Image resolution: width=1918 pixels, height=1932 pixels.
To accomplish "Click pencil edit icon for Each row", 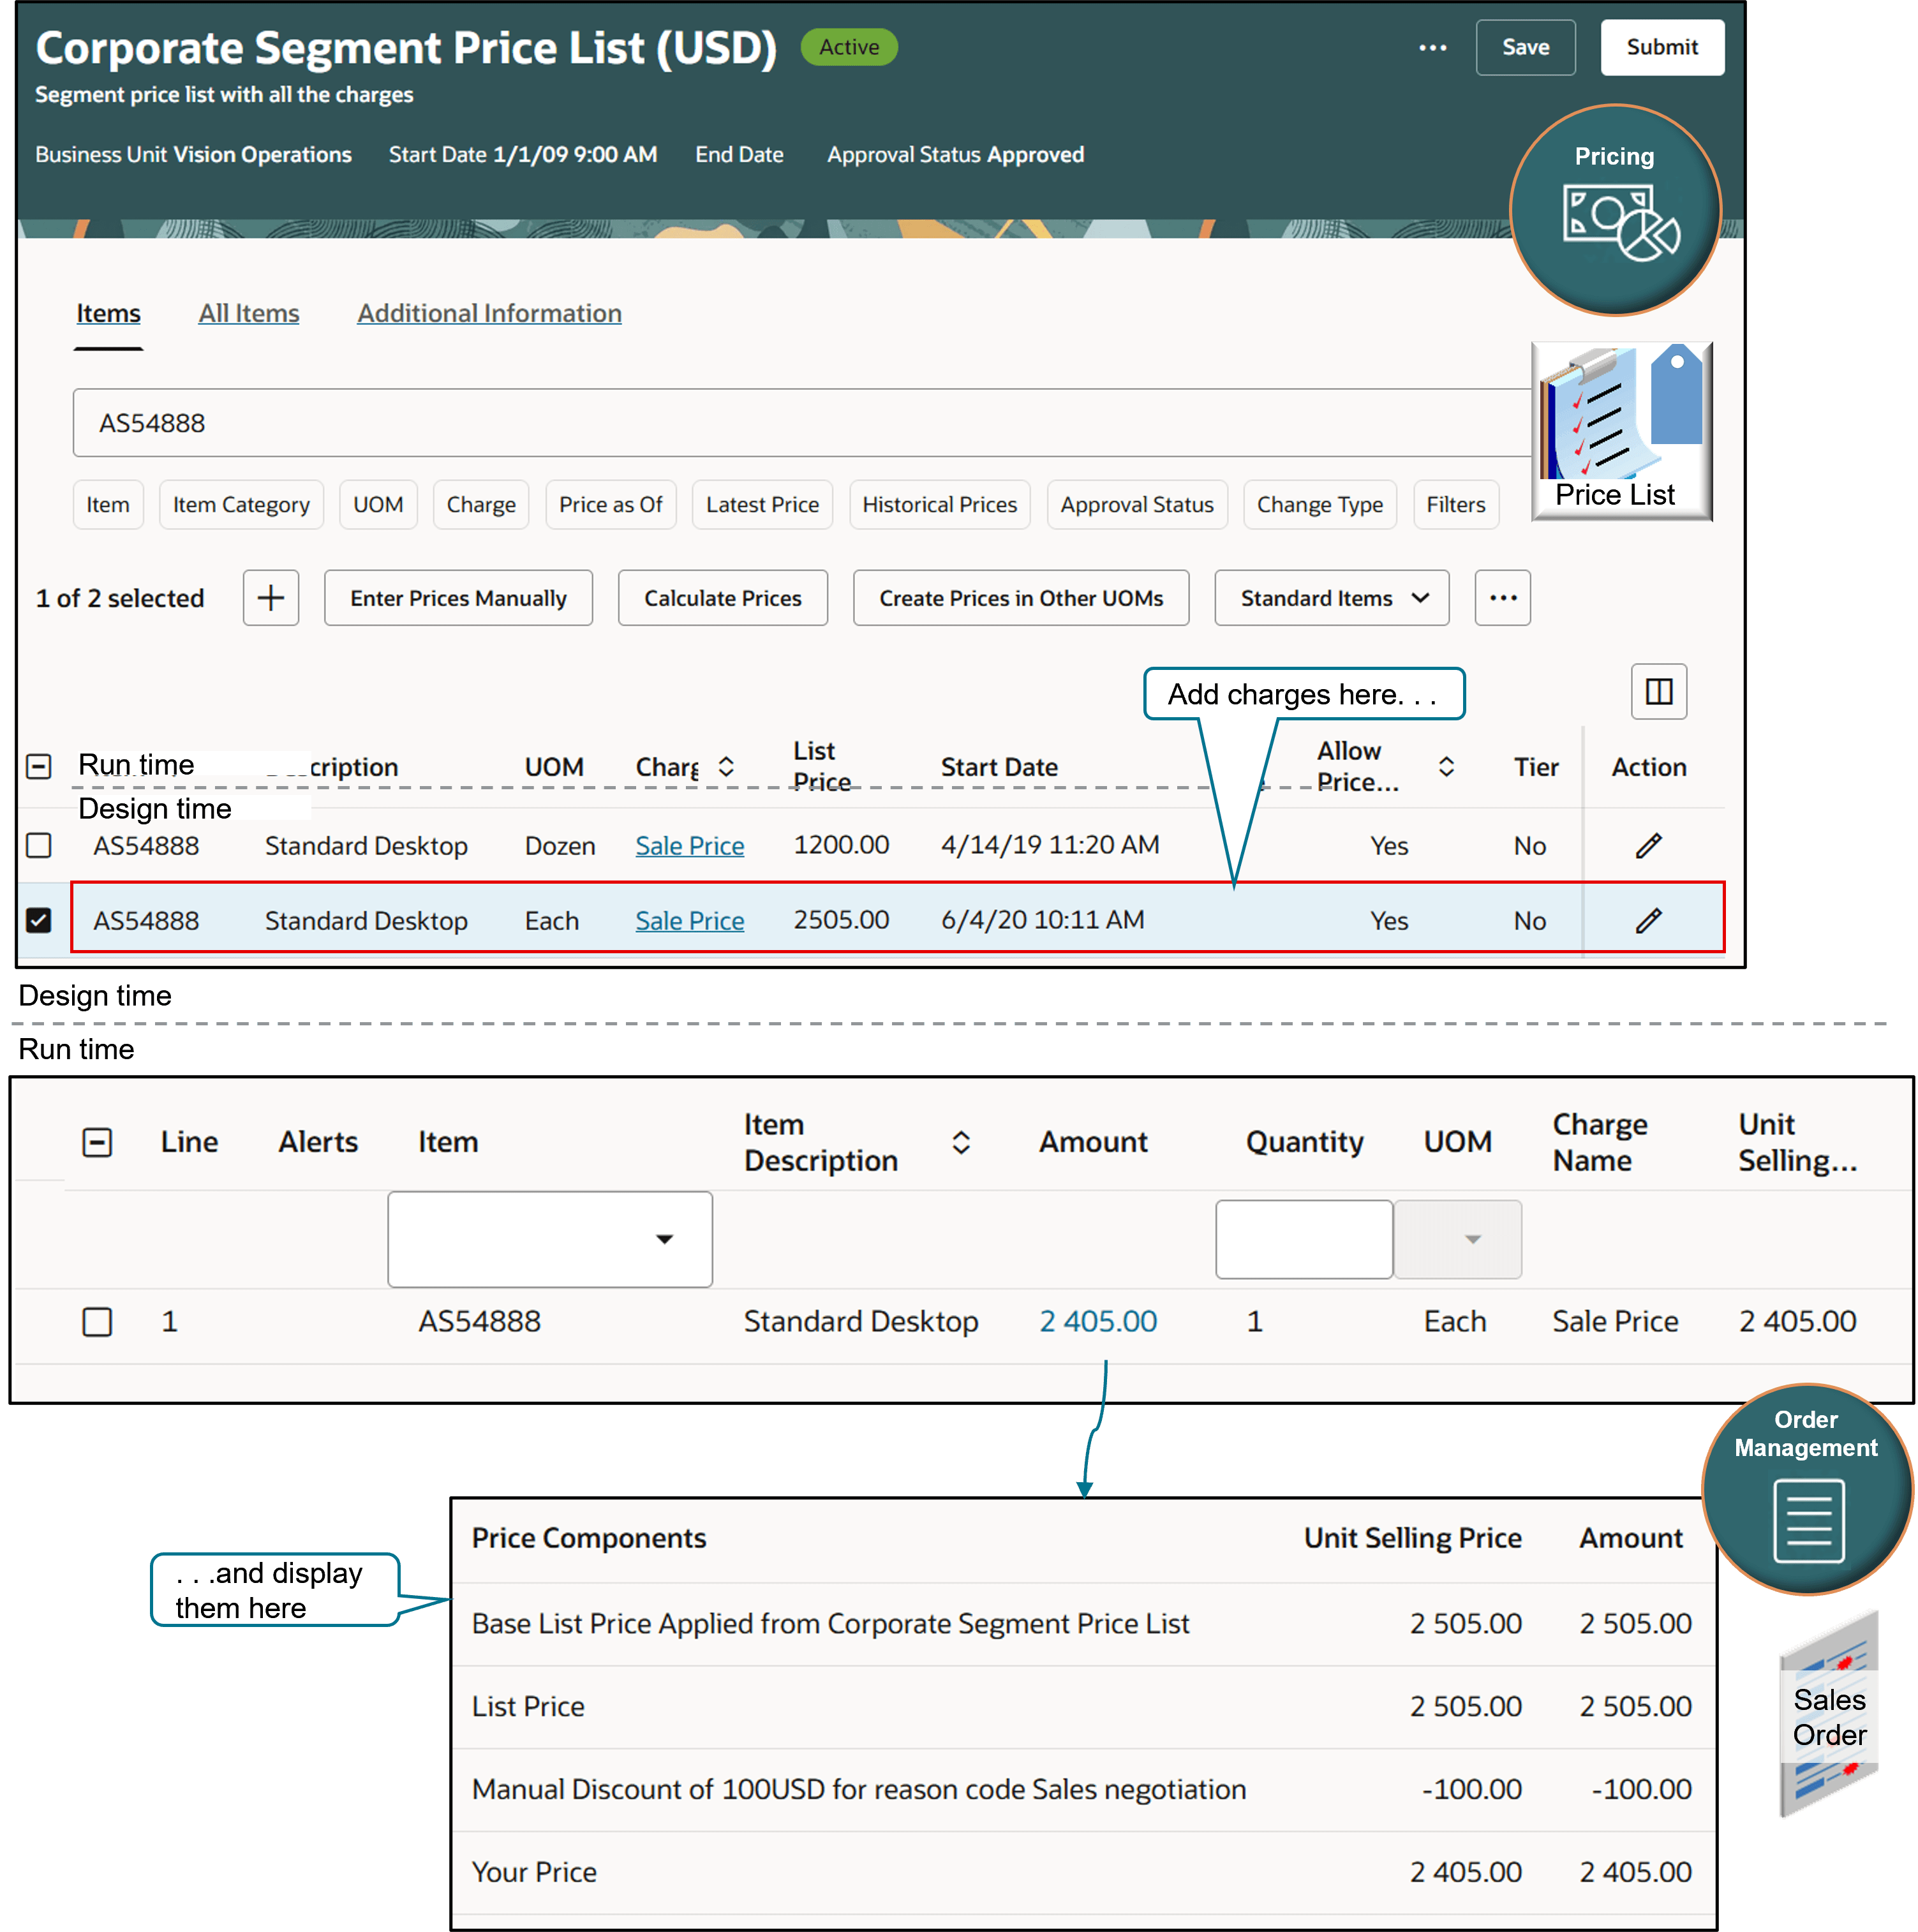I will point(1648,920).
